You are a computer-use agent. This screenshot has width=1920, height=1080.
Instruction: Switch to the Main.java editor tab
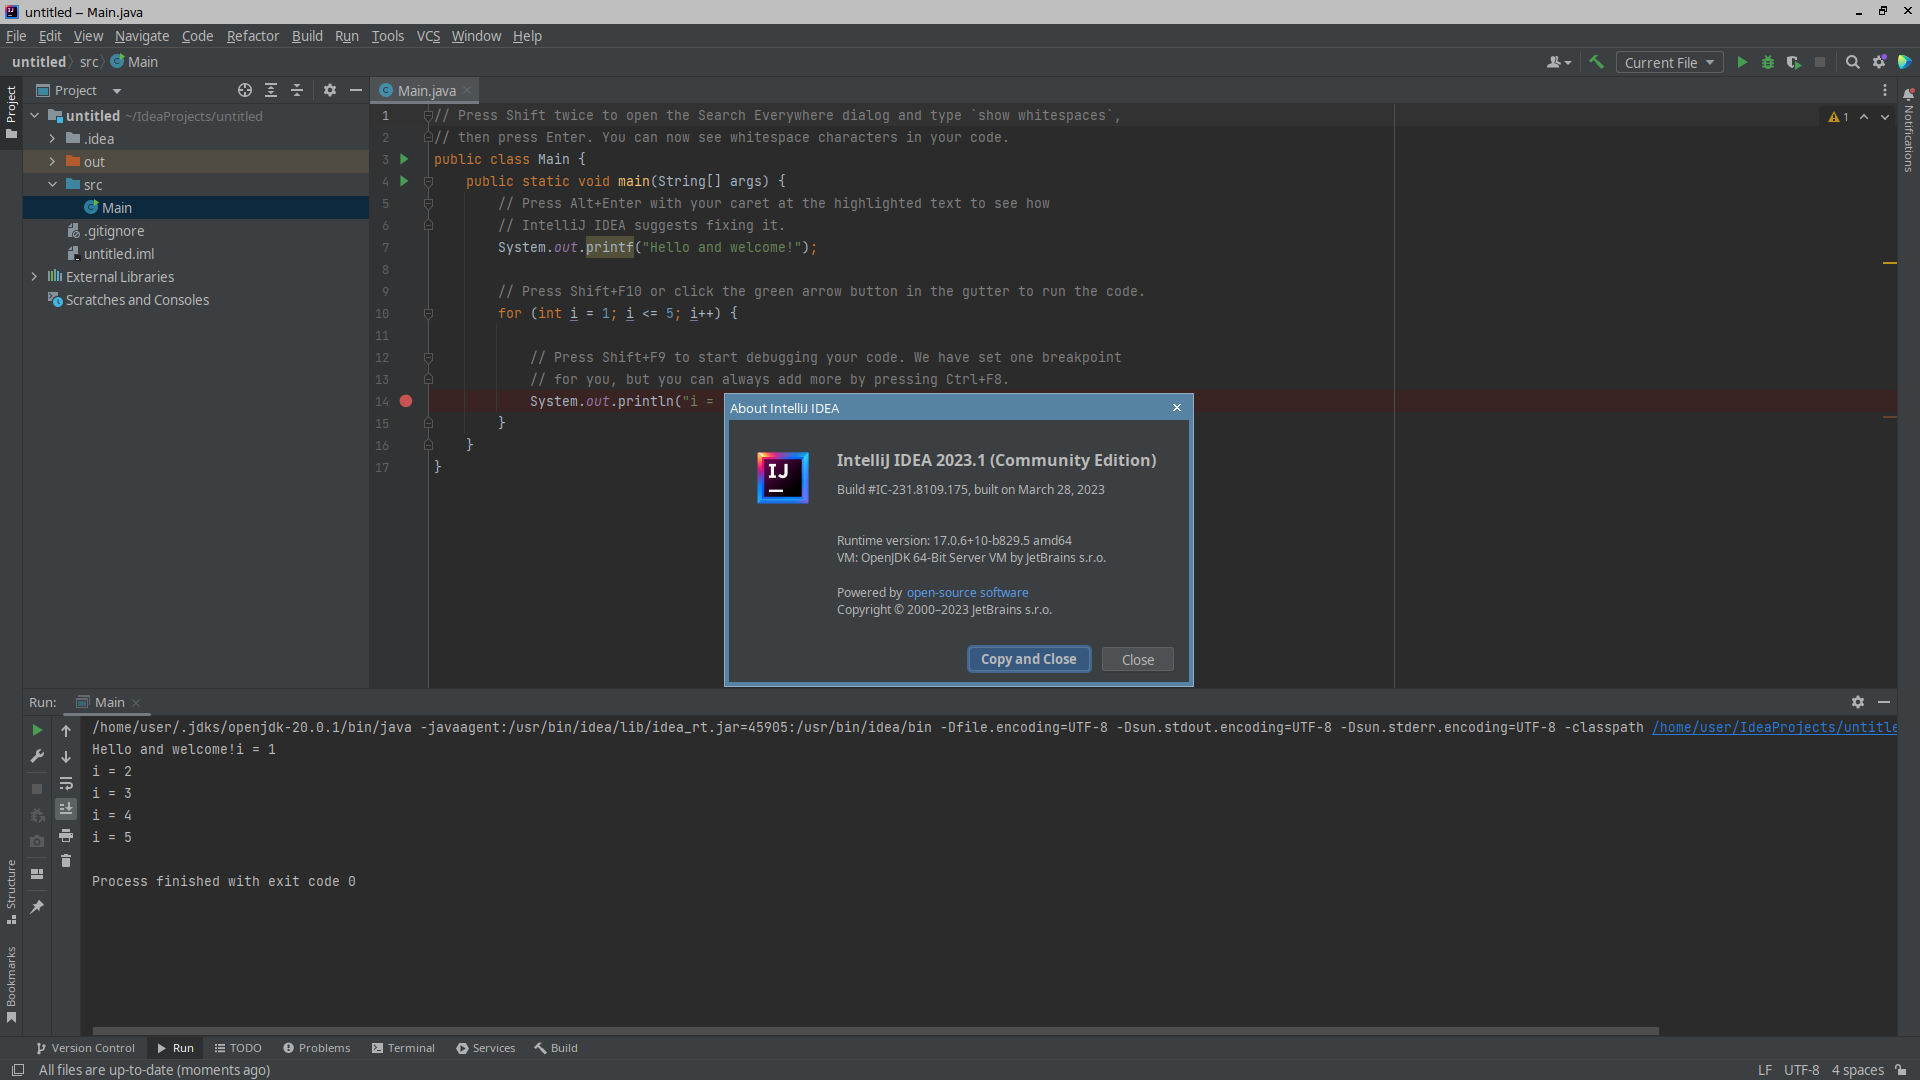[x=426, y=90]
